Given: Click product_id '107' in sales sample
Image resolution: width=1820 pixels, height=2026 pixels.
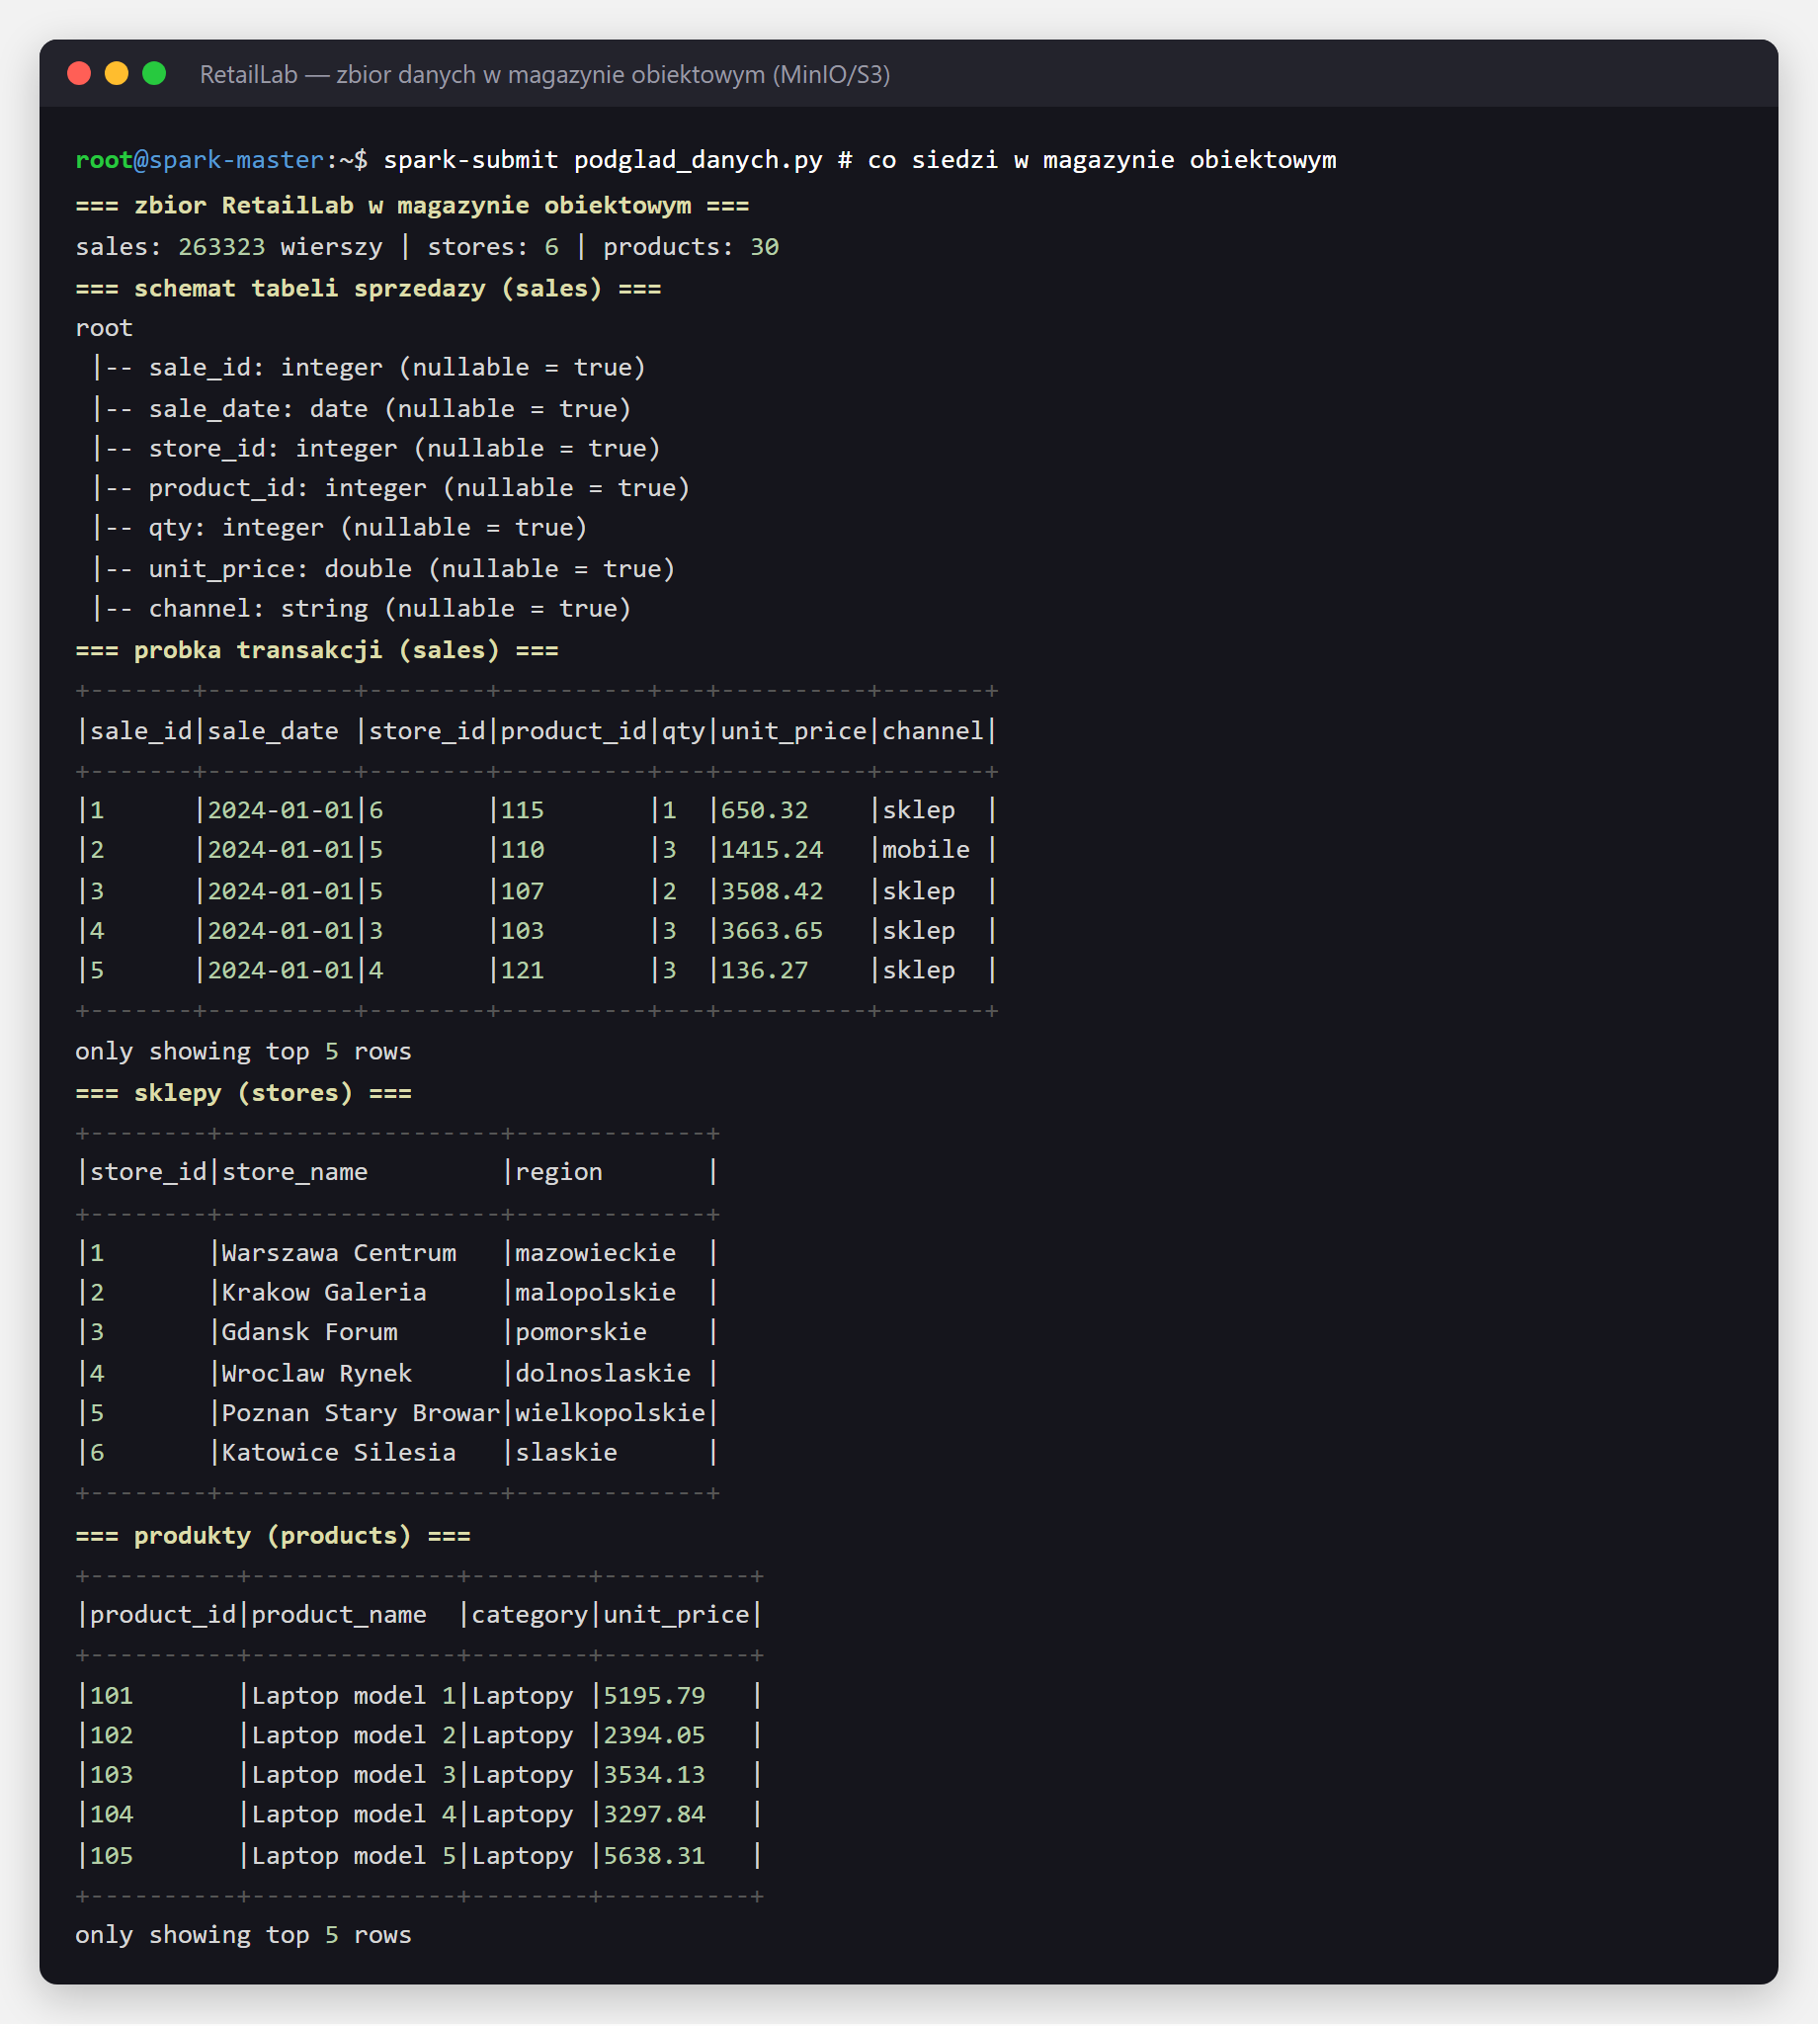Looking at the screenshot, I should point(523,891).
